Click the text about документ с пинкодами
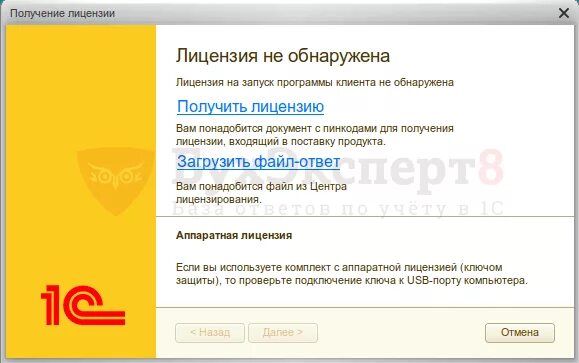 pyautogui.click(x=315, y=135)
